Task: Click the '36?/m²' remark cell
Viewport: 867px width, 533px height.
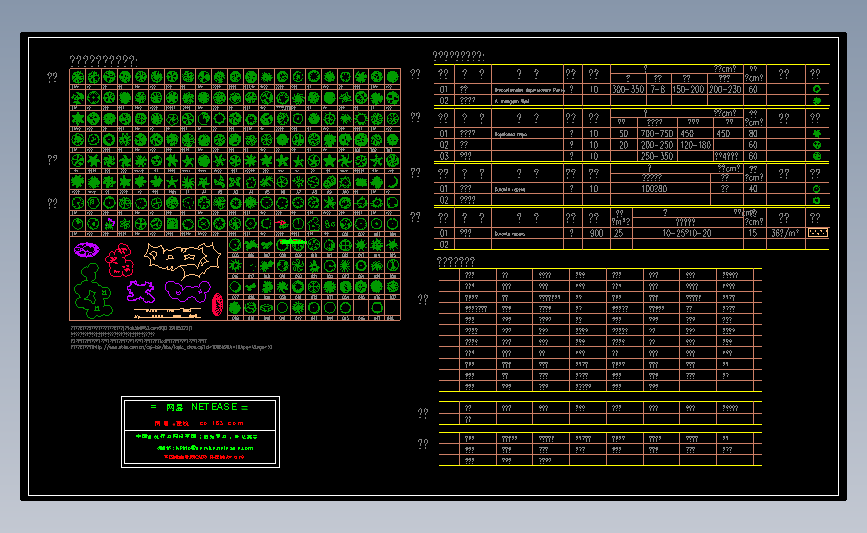Action: 785,233
